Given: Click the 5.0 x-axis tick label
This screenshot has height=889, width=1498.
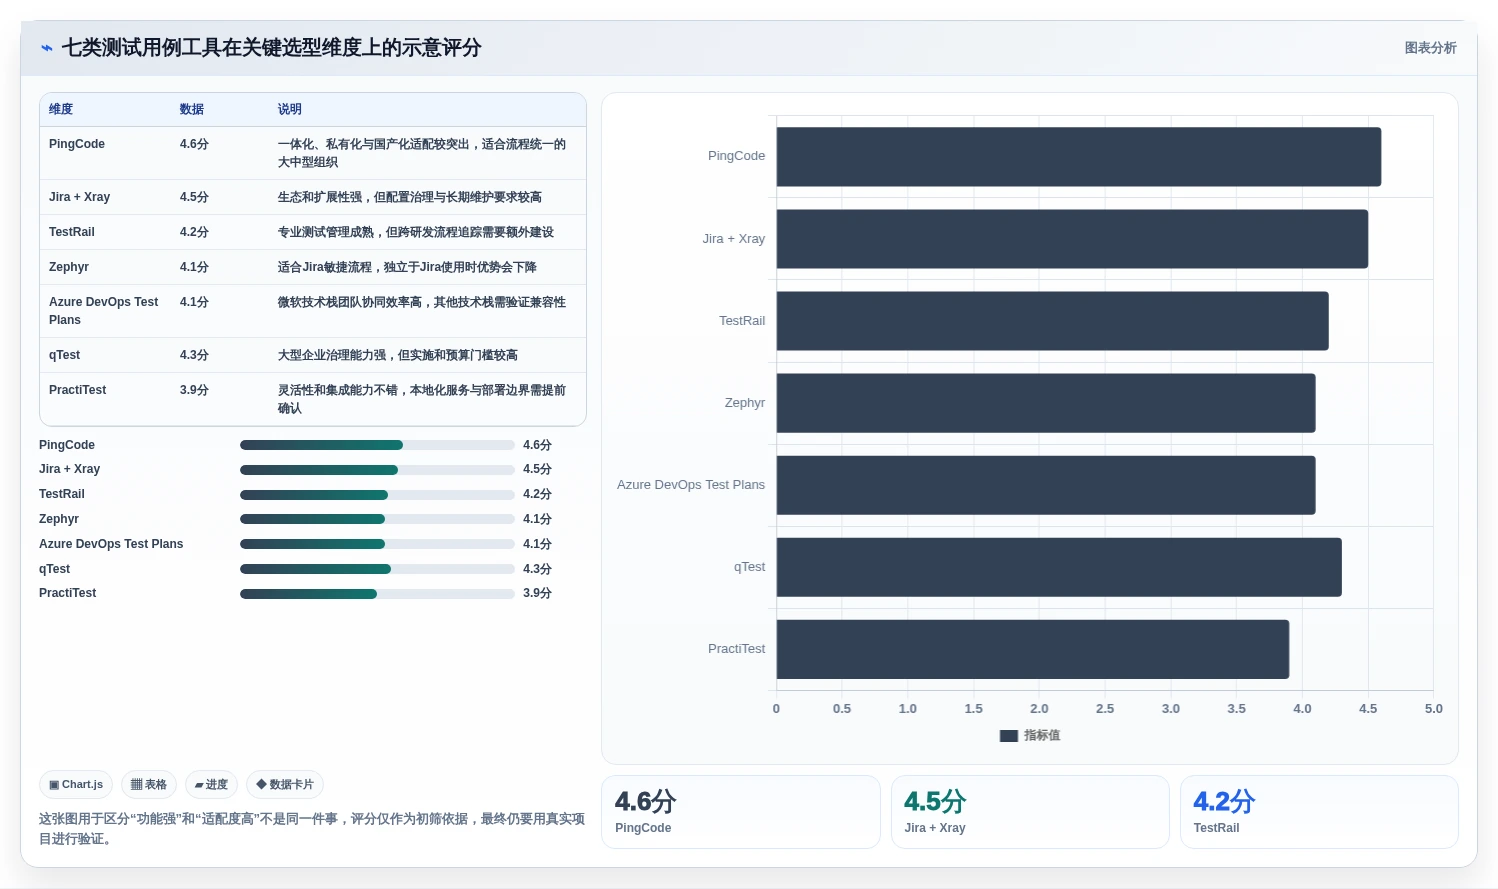Looking at the screenshot, I should click(1433, 709).
